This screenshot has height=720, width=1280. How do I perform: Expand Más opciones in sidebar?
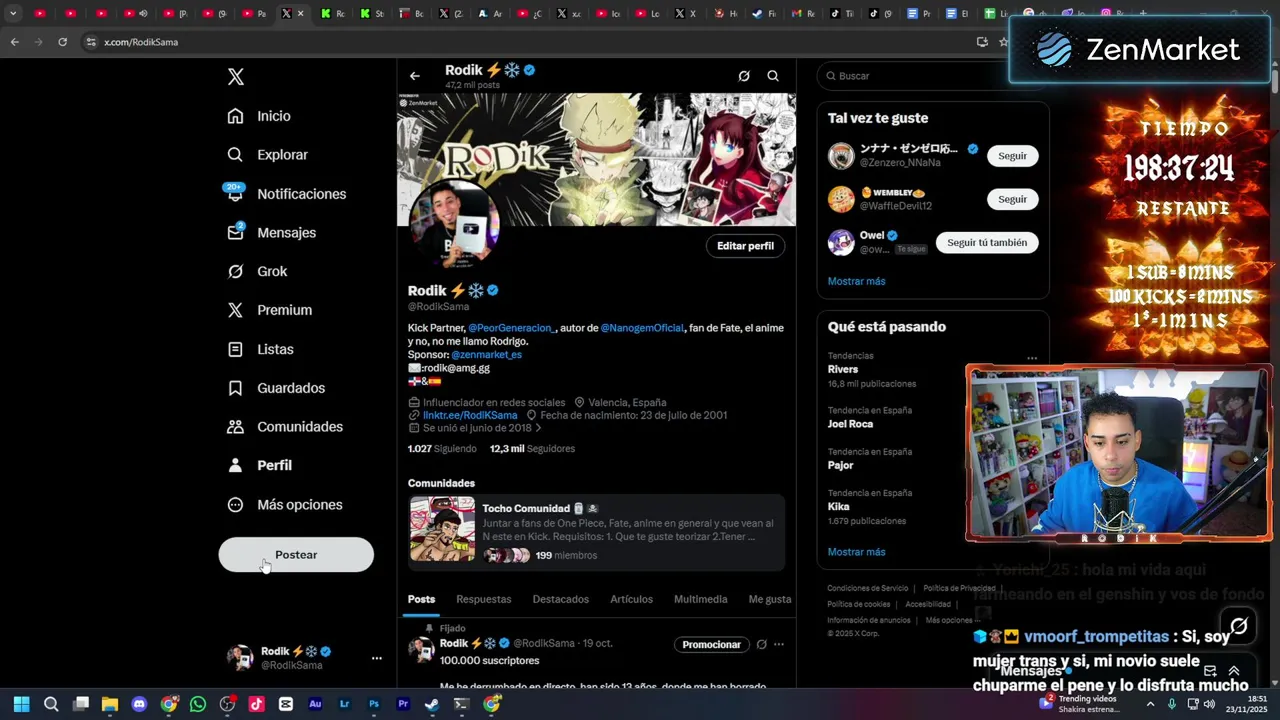coord(285,505)
